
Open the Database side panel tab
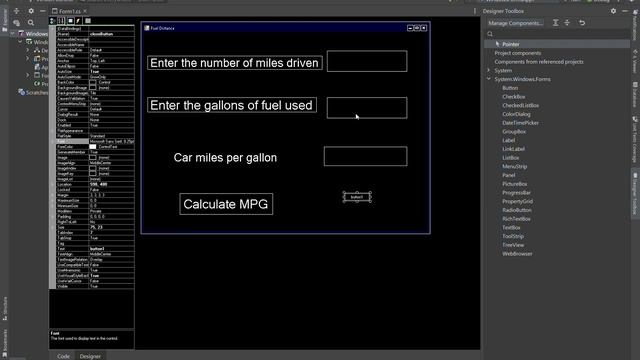pos(635,94)
